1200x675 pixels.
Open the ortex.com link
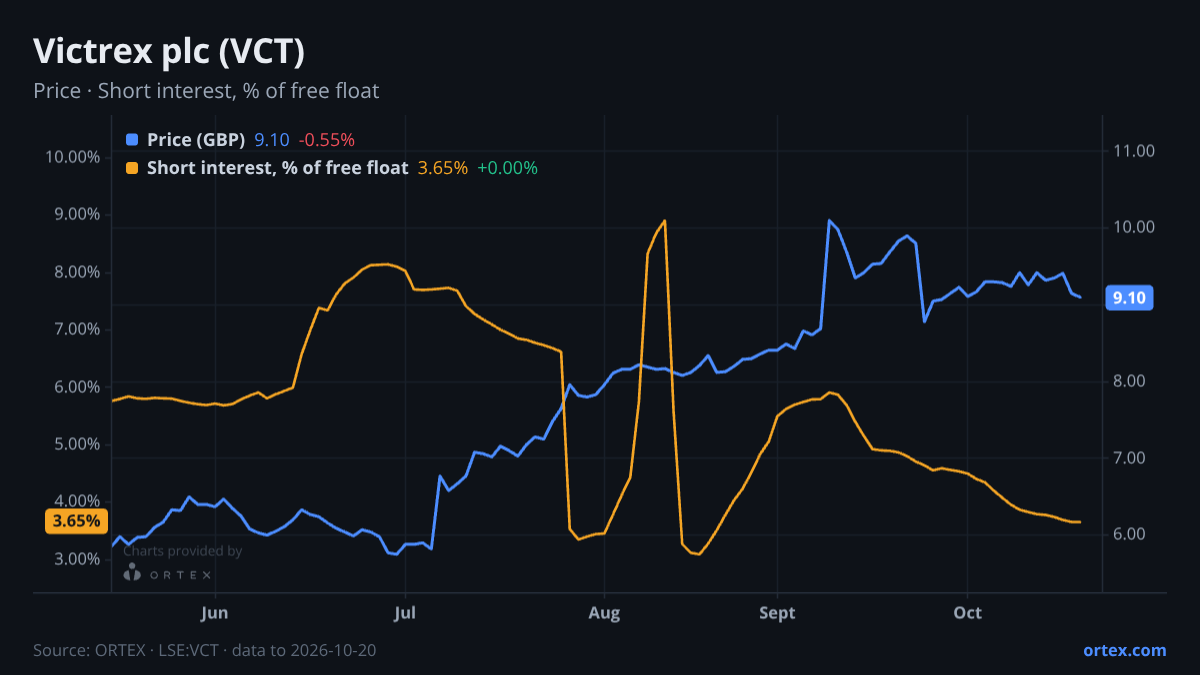[x=1124, y=650]
